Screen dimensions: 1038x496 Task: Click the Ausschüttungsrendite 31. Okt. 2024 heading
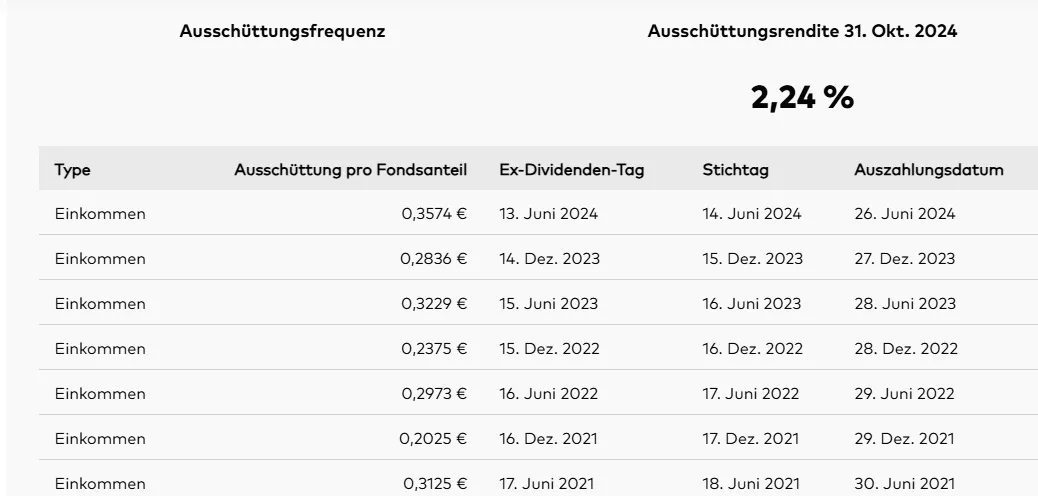[802, 31]
